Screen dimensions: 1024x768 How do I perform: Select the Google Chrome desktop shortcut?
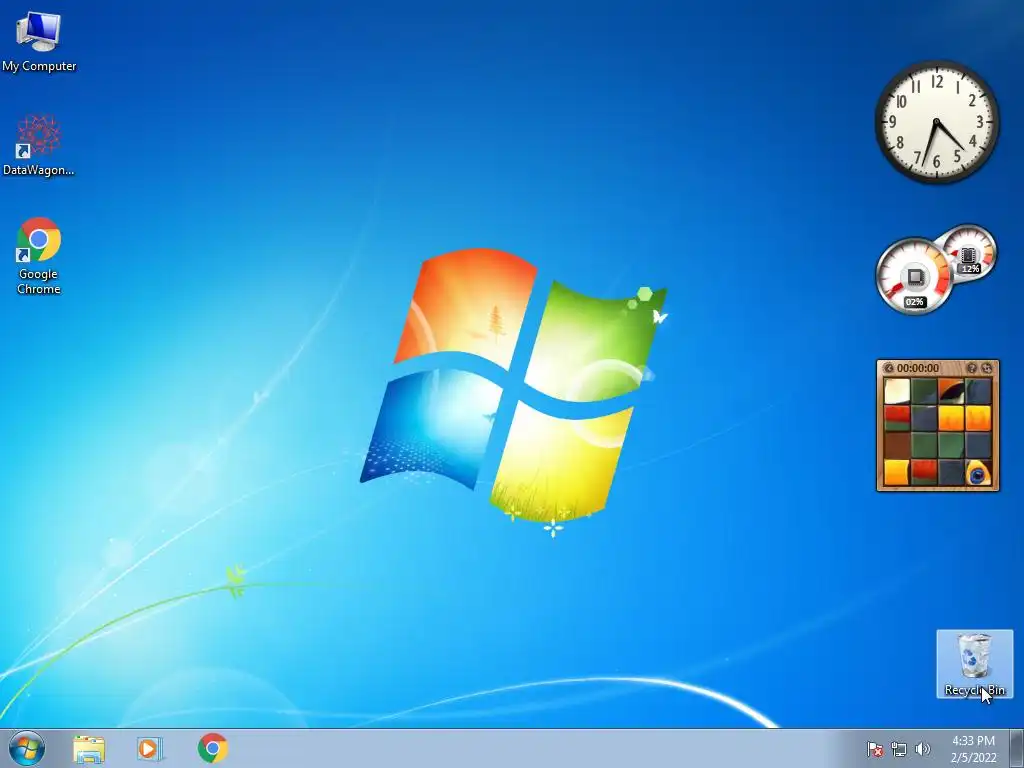[x=39, y=256]
